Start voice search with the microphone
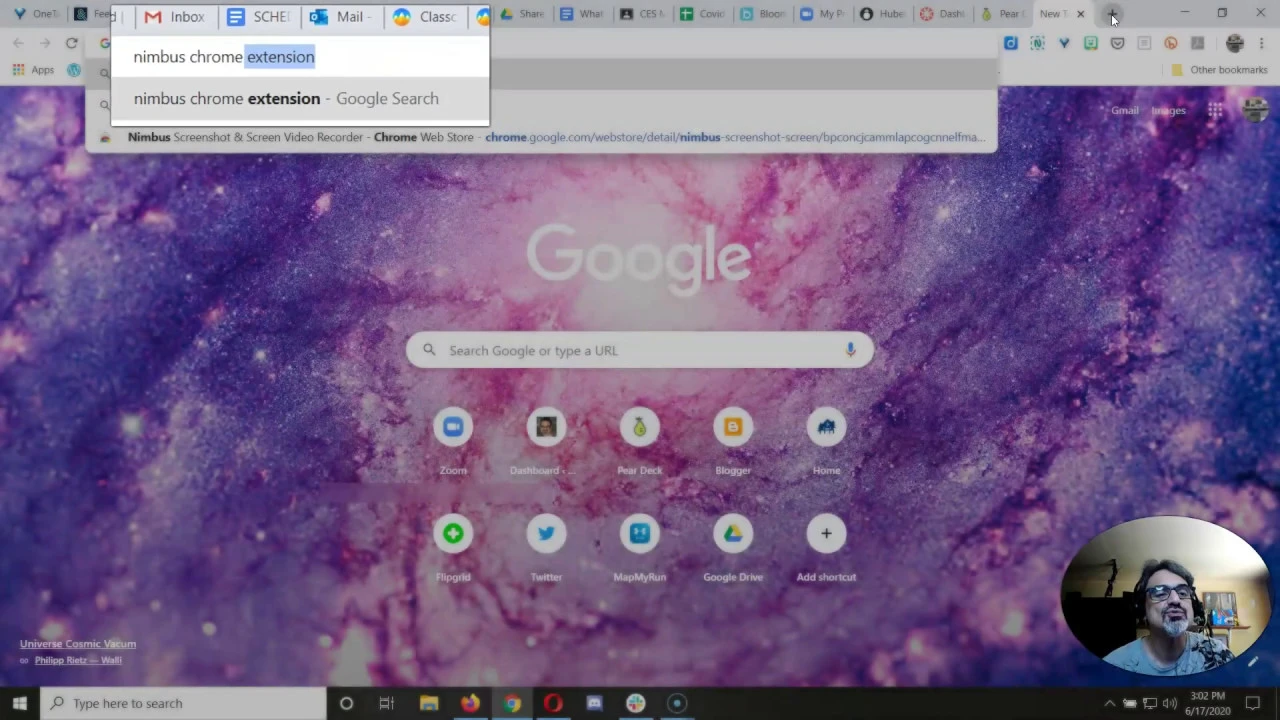The height and width of the screenshot is (720, 1280). point(850,350)
